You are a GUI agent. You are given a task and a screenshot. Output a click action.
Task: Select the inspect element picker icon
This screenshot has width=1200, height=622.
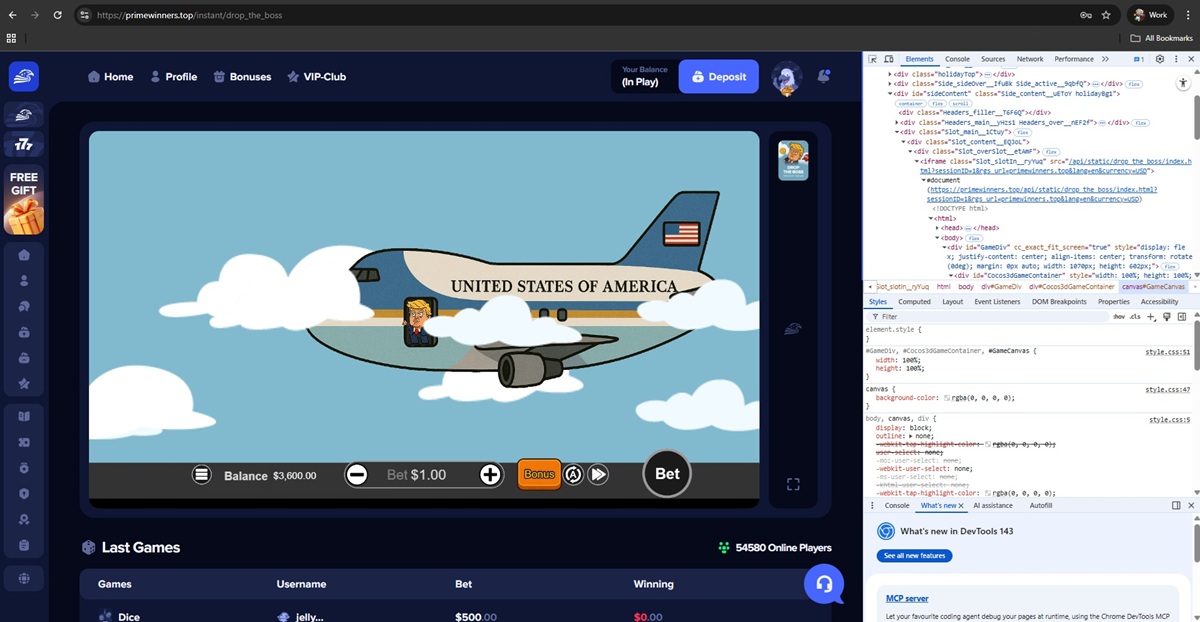coord(873,59)
